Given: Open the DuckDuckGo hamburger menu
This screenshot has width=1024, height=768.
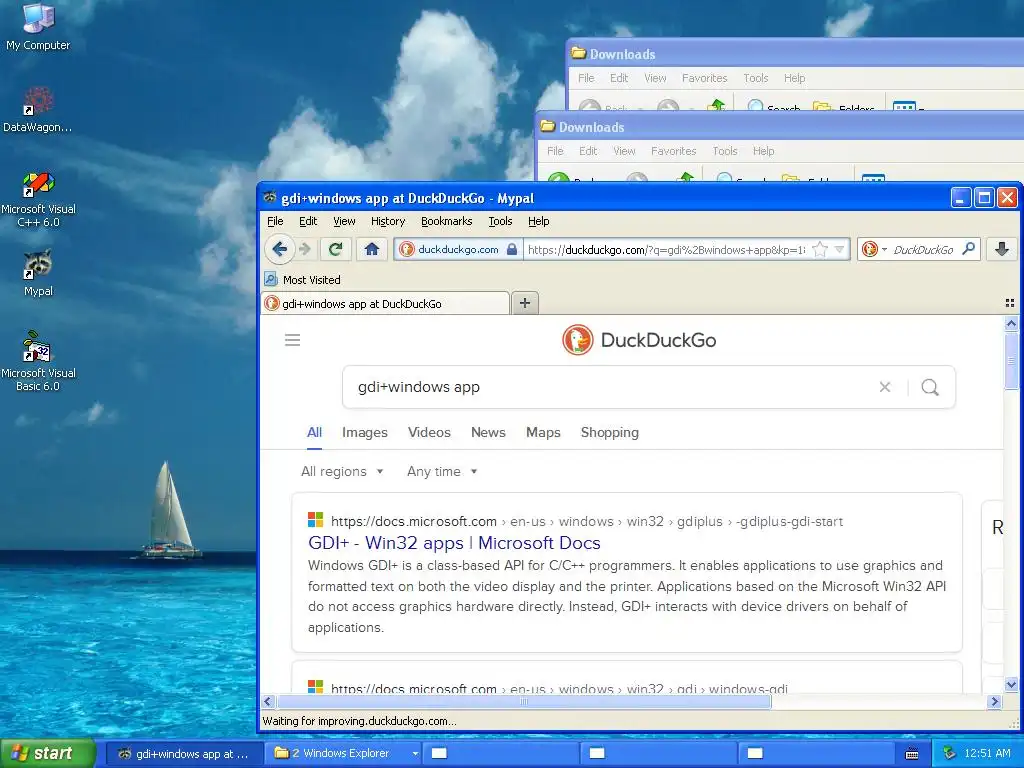Looking at the screenshot, I should pyautogui.click(x=293, y=340).
